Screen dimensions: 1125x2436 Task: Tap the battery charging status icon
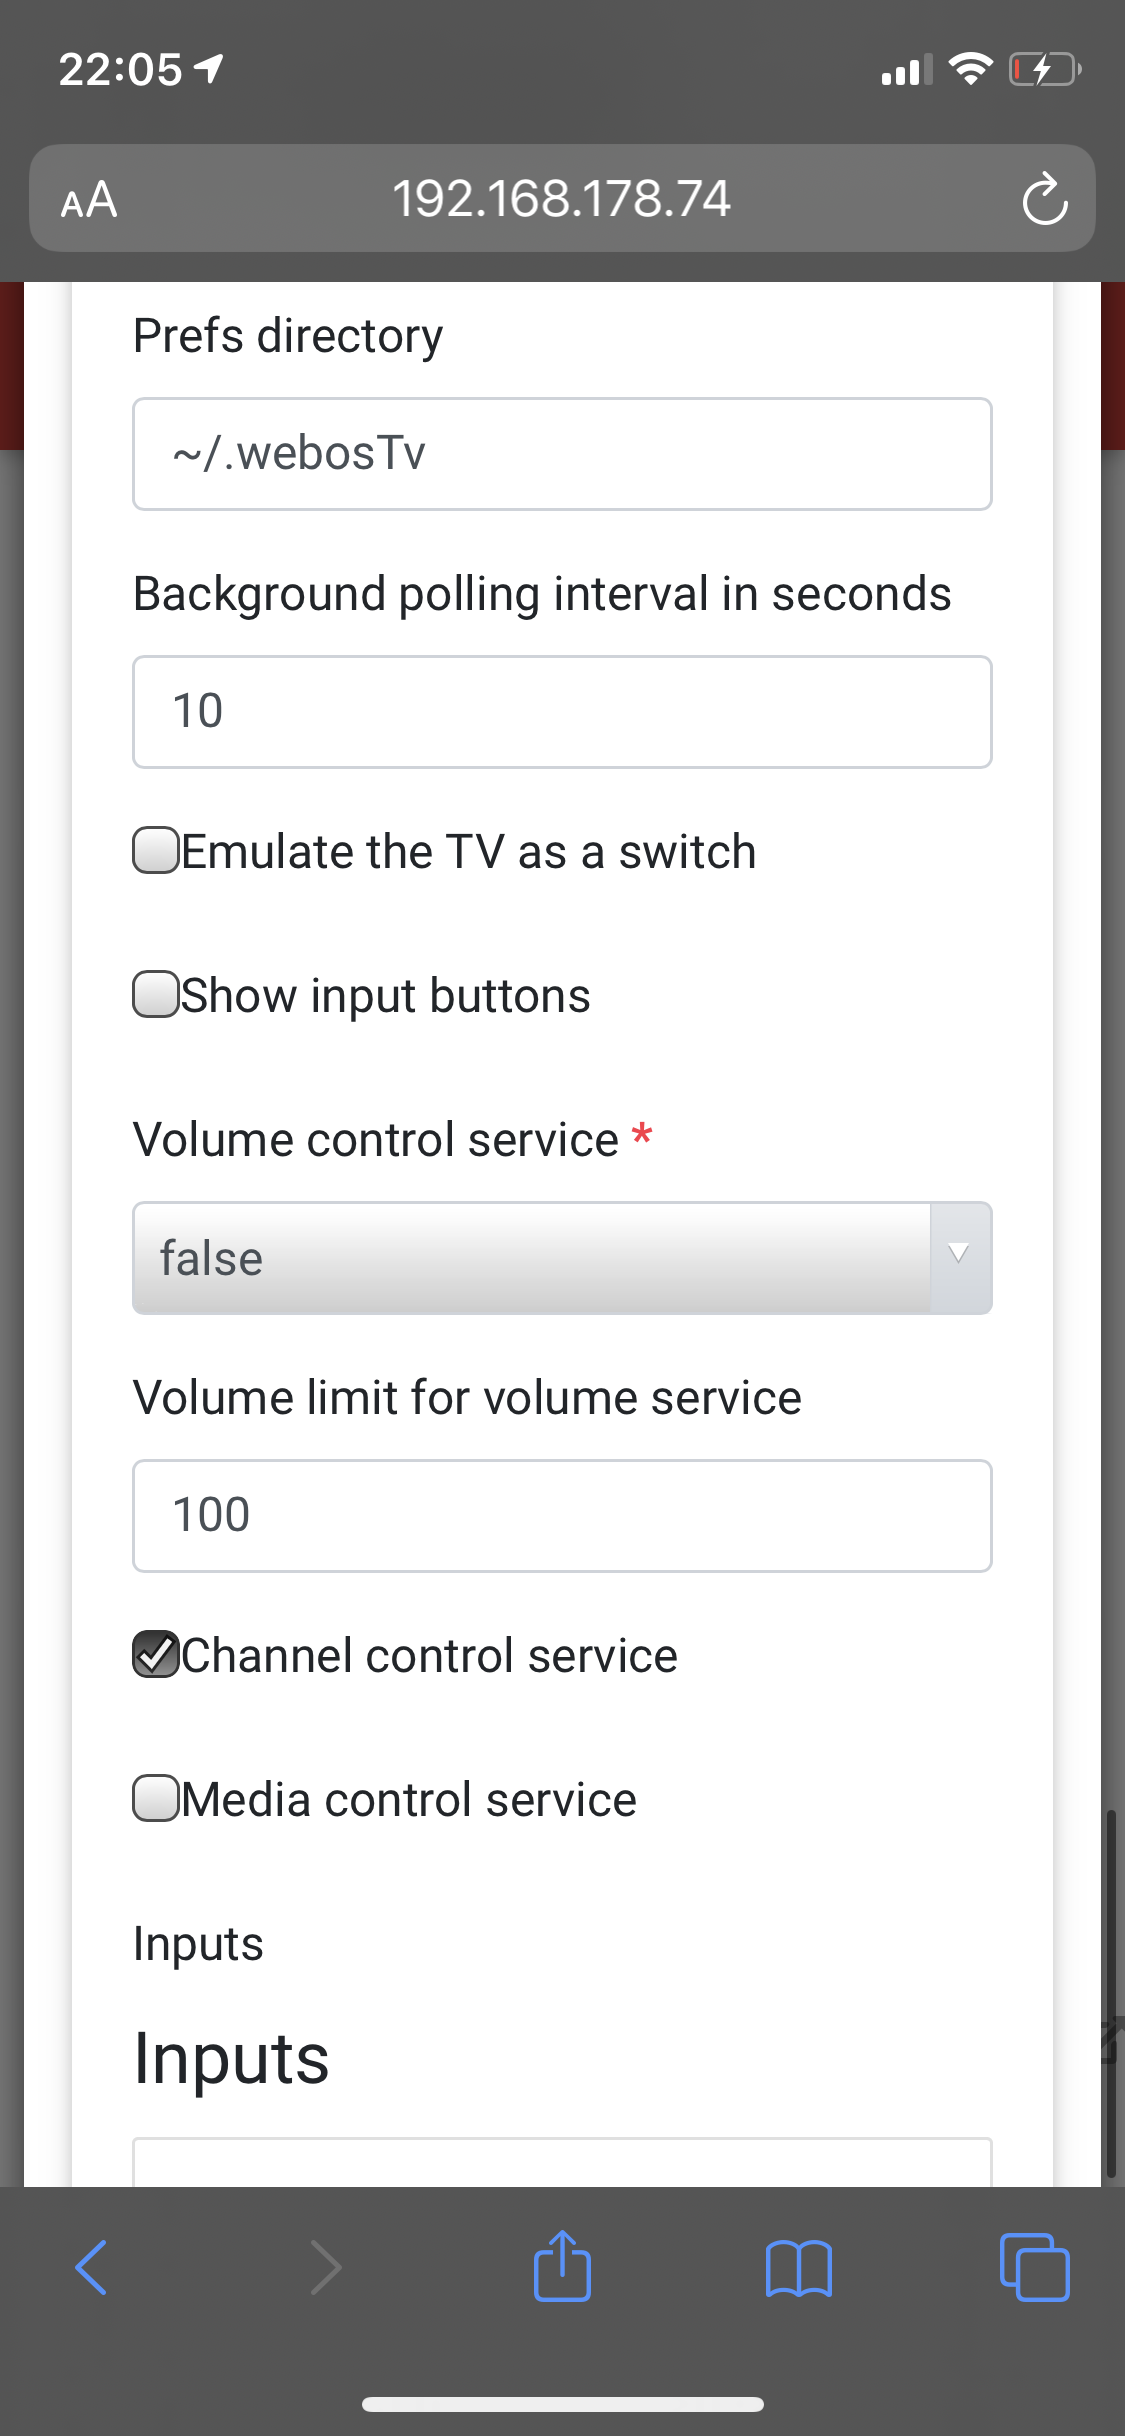coord(1043,70)
